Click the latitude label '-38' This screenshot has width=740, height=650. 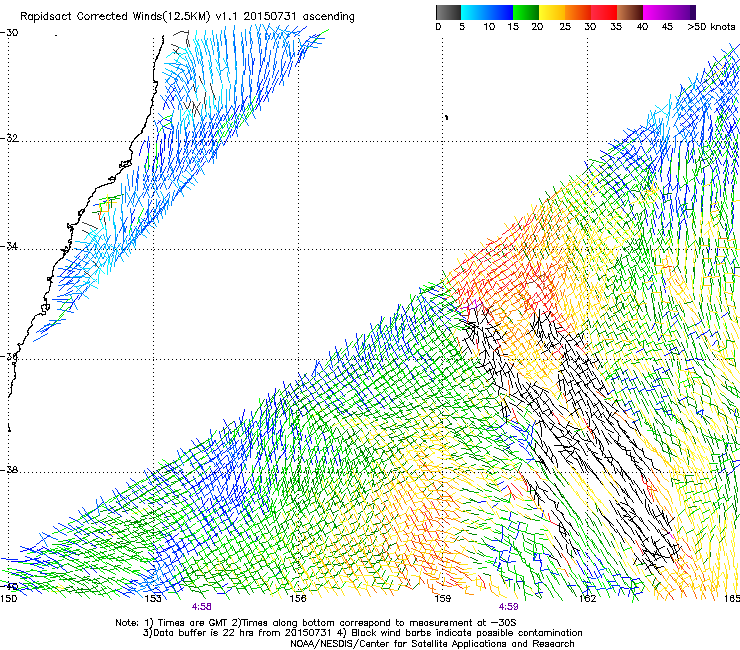[9, 470]
